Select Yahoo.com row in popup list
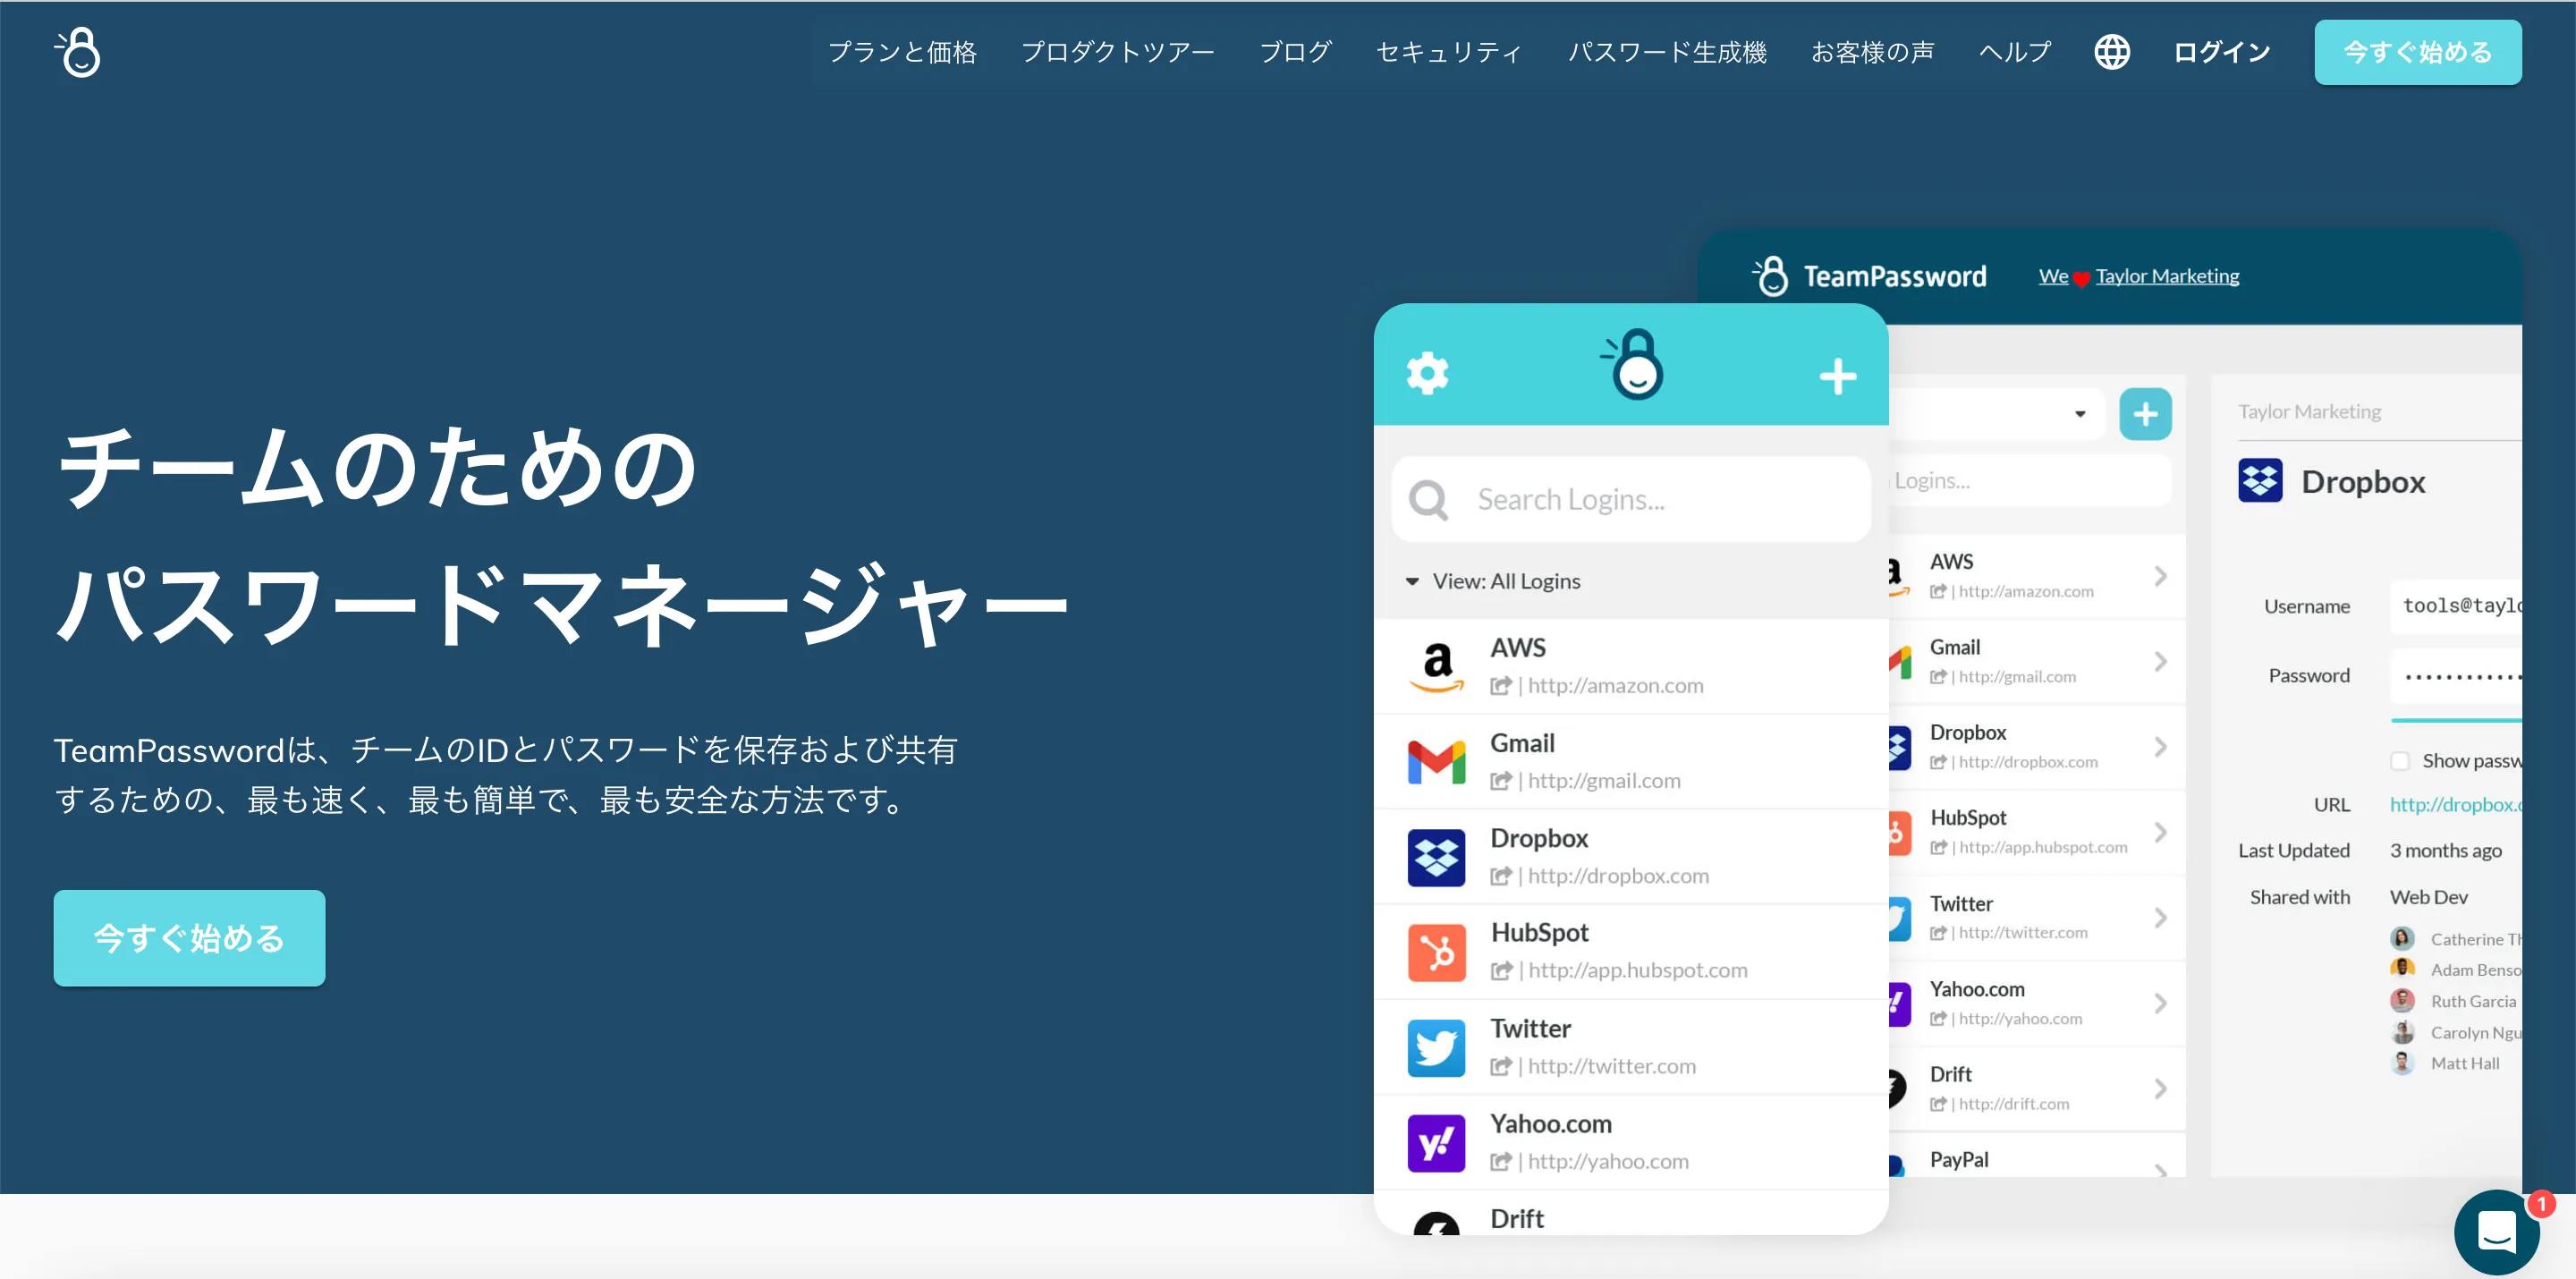Image resolution: width=2576 pixels, height=1279 pixels. (1630, 1143)
